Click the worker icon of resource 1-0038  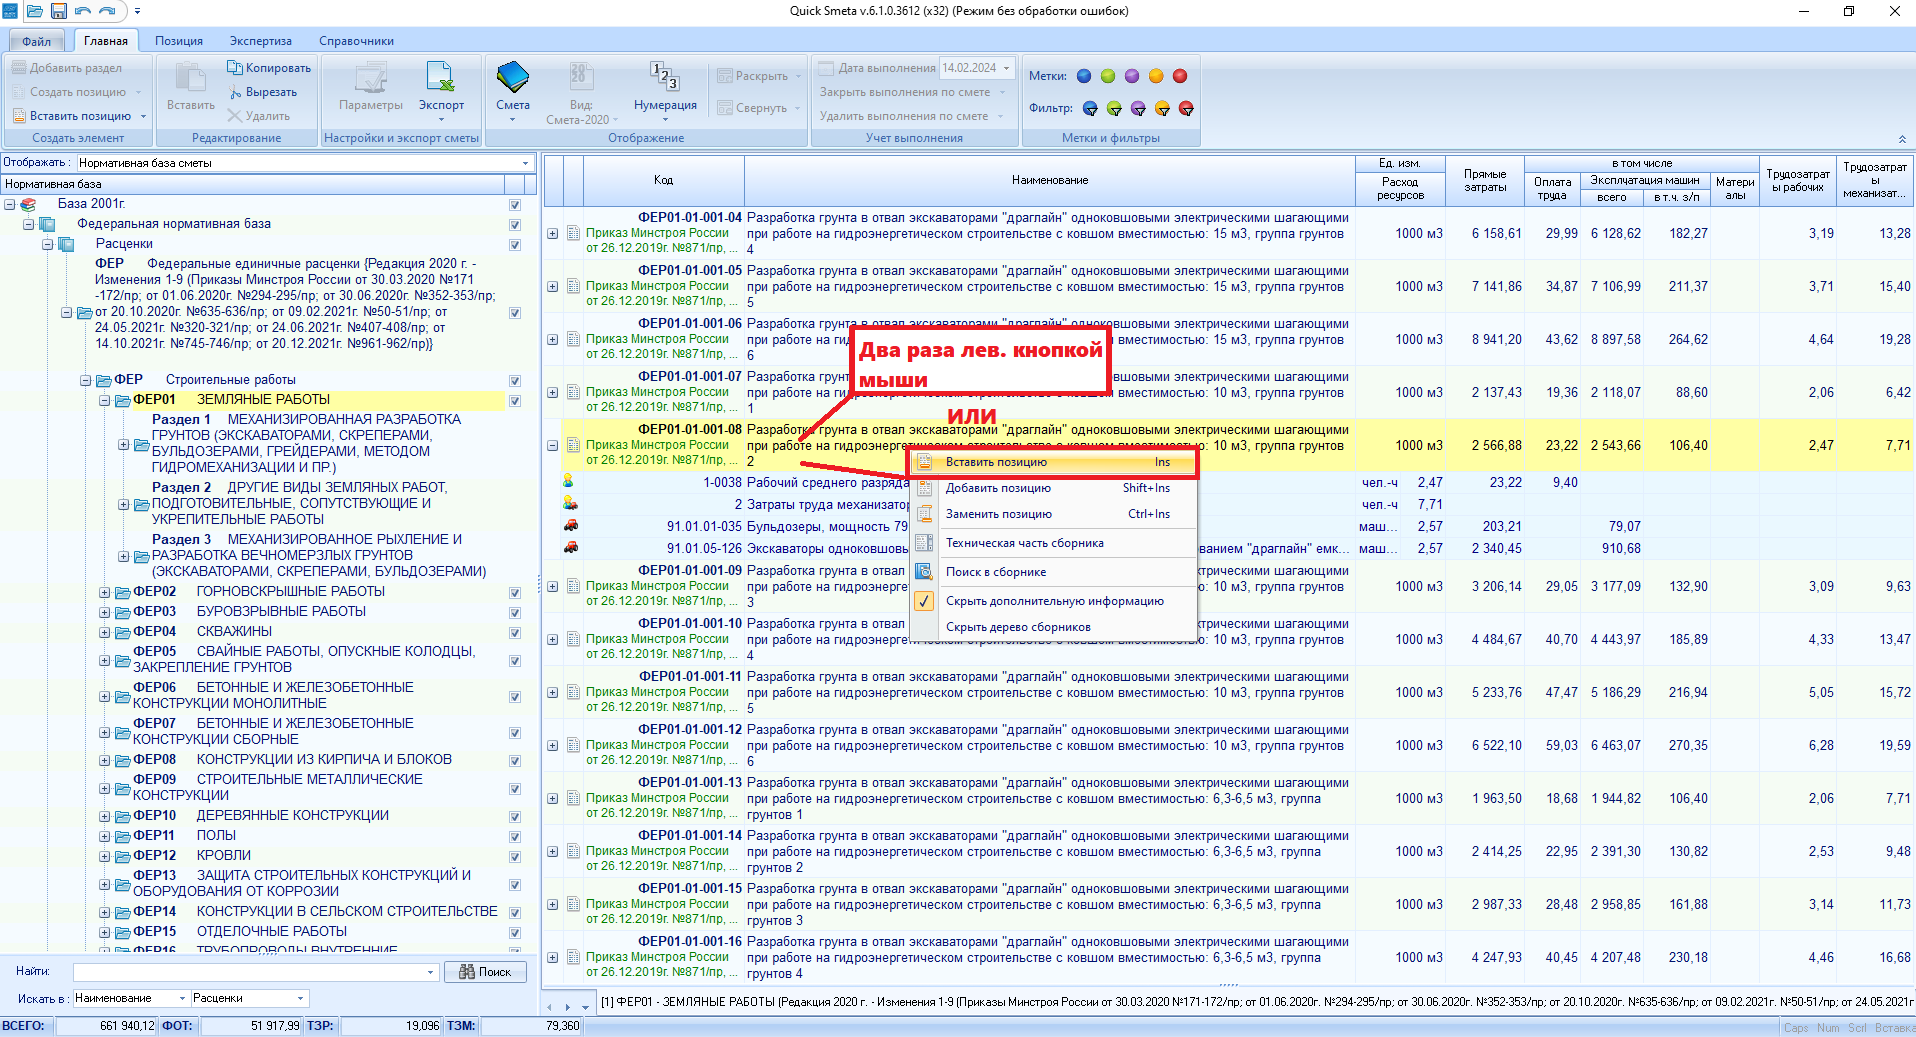(x=569, y=481)
